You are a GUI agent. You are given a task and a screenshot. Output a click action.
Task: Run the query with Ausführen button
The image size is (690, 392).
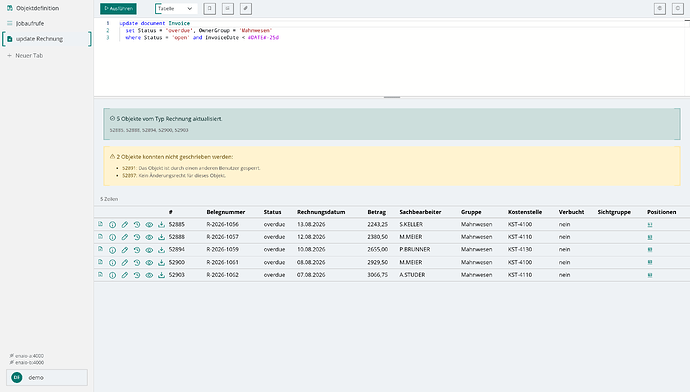point(118,8)
